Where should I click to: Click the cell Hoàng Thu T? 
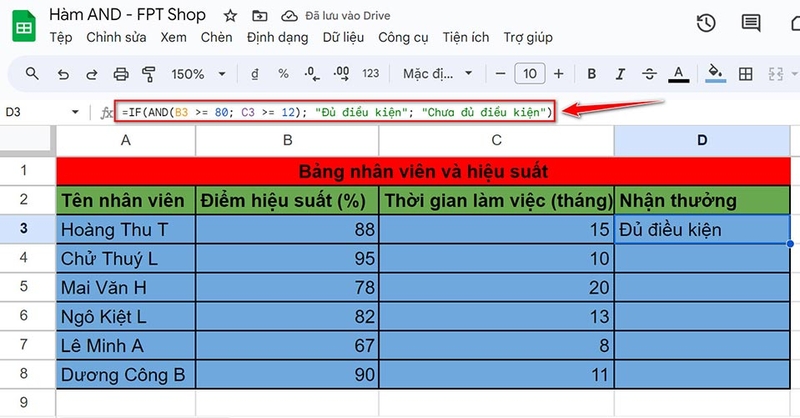(x=126, y=230)
